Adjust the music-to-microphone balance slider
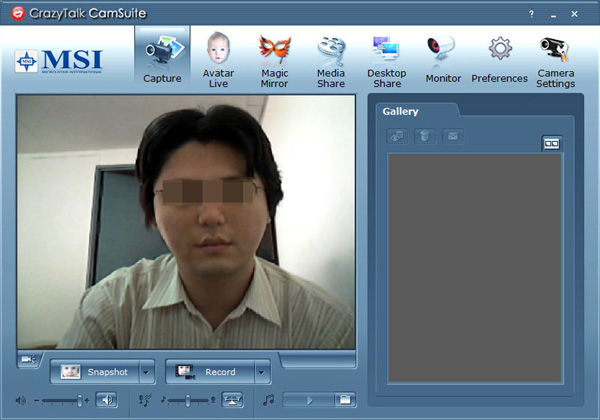Viewport: 600px width, 420px height. click(x=188, y=400)
